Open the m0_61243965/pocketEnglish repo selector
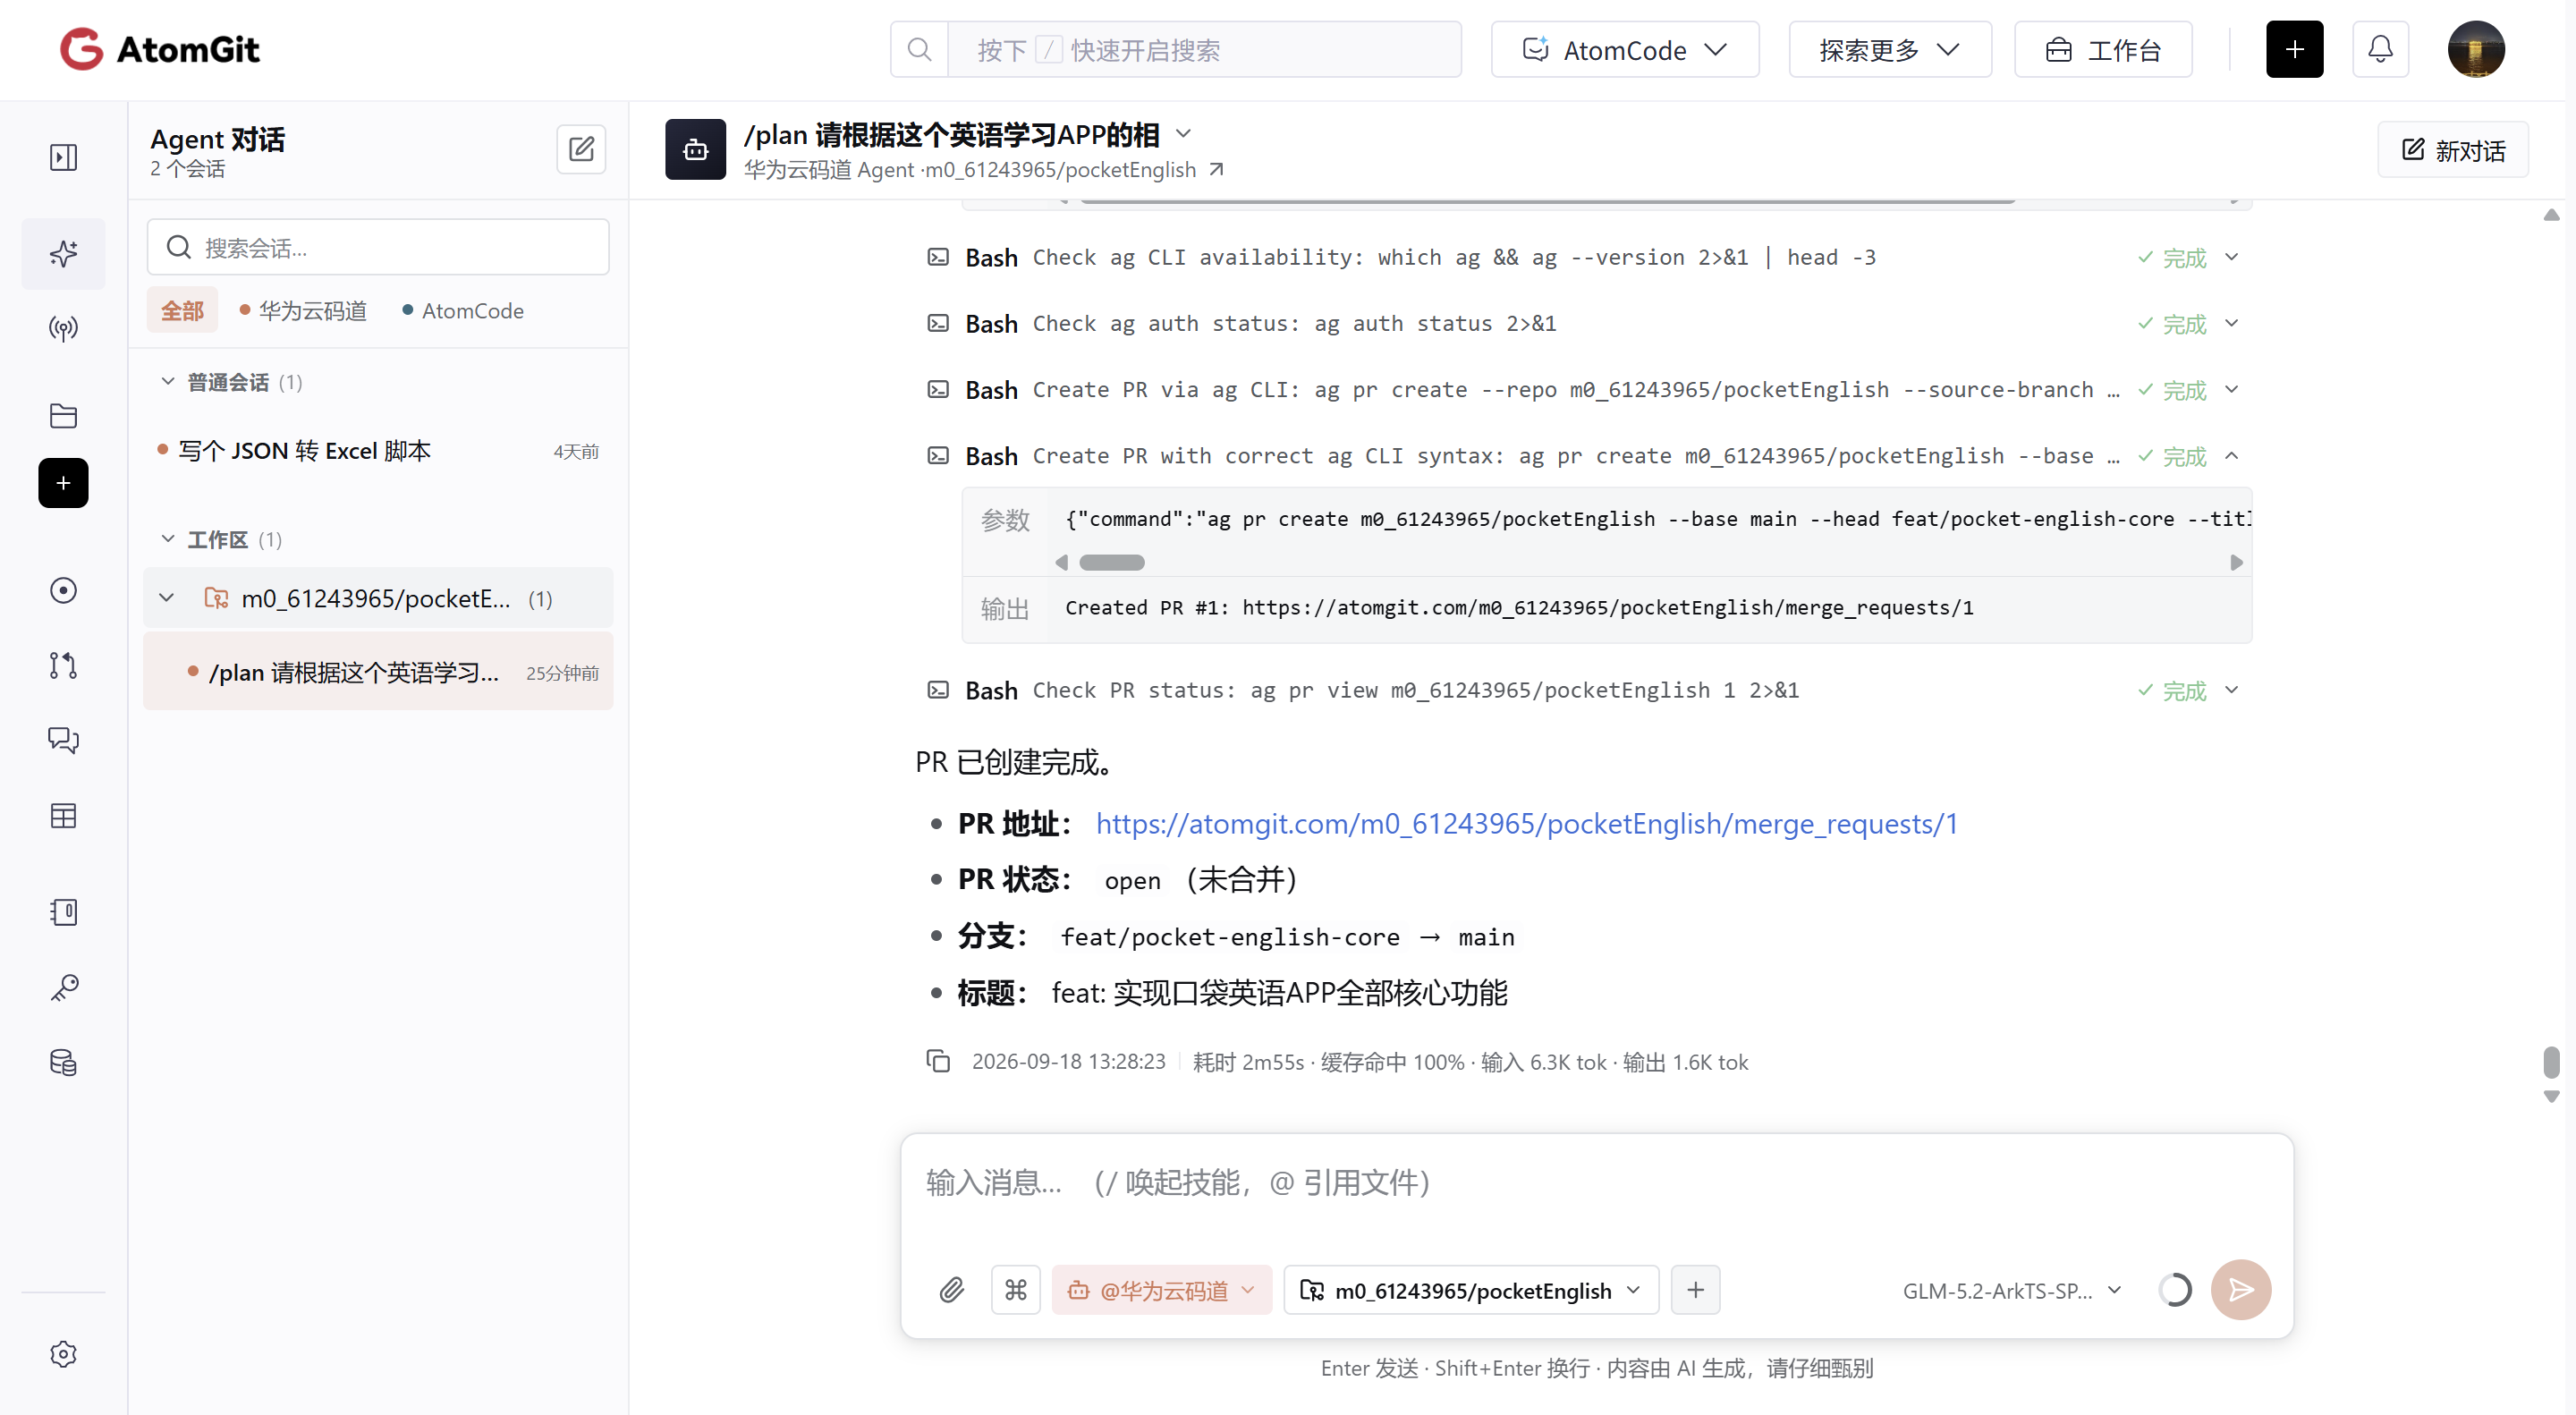 point(1471,1290)
